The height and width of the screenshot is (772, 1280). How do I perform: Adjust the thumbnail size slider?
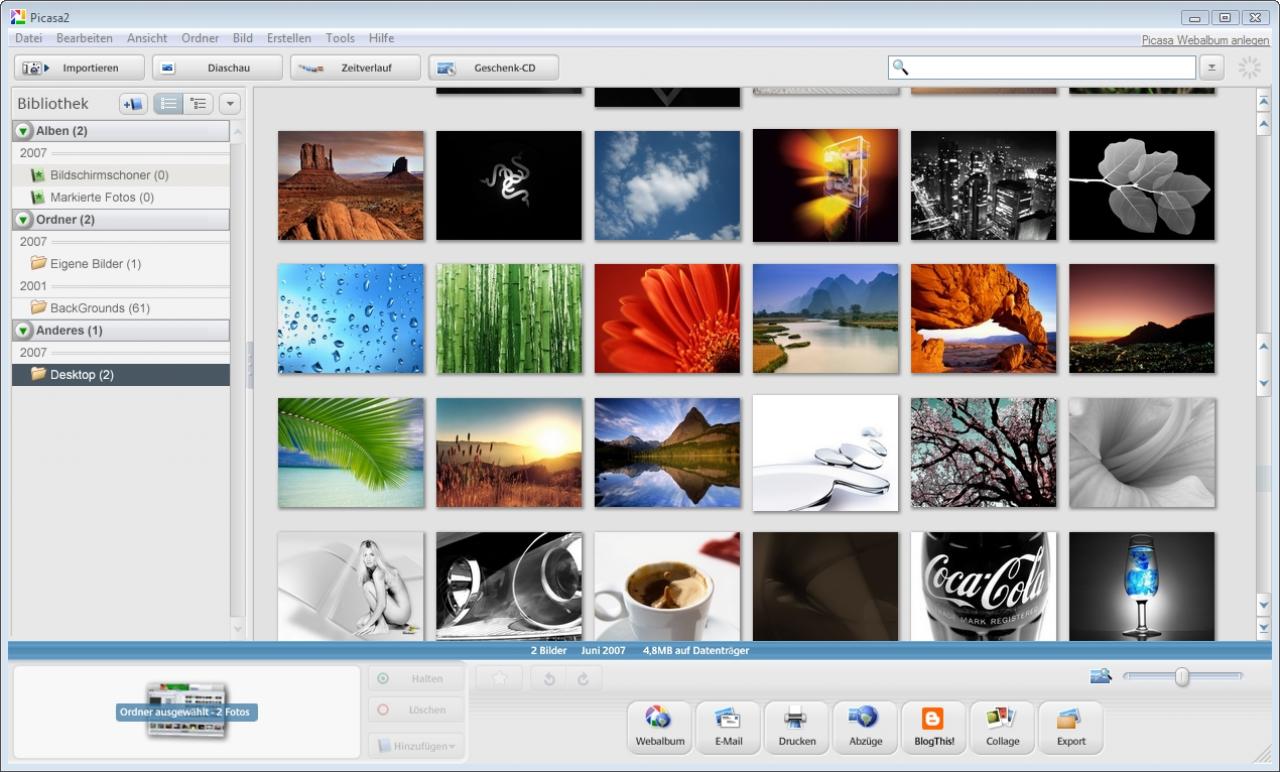[x=1182, y=677]
